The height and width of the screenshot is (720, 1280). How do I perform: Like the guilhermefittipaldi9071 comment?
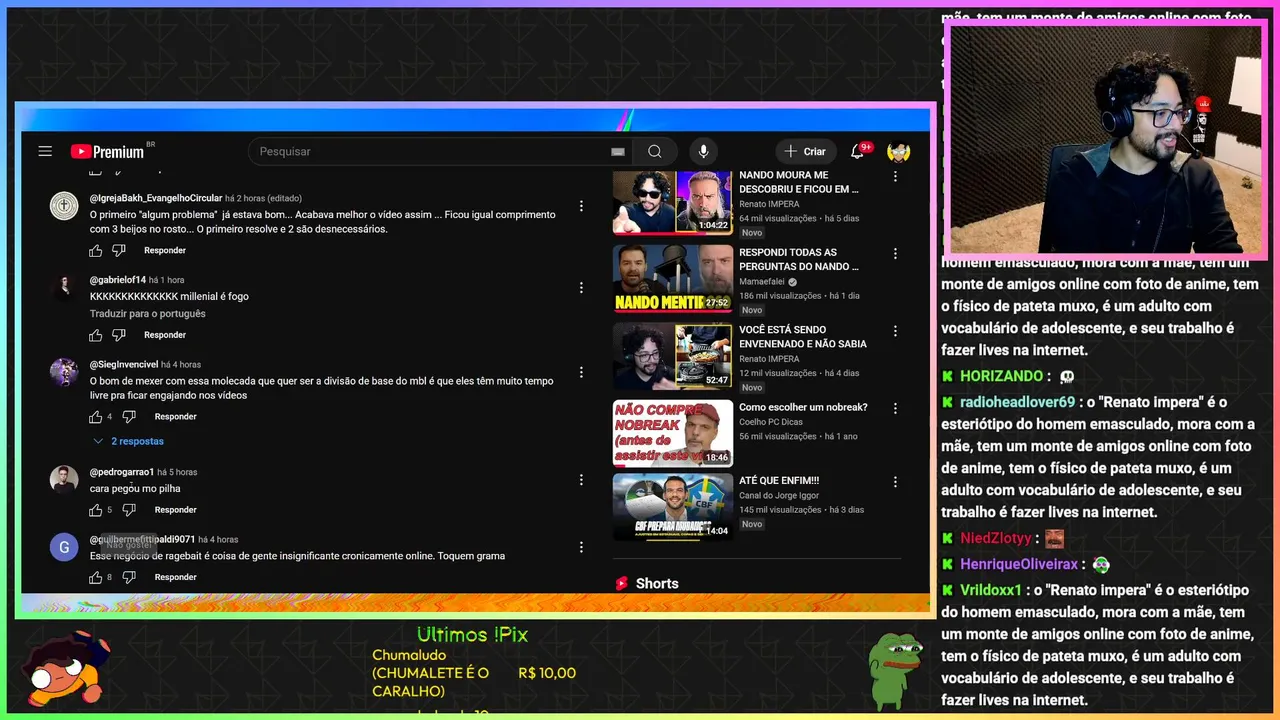pyautogui.click(x=96, y=577)
